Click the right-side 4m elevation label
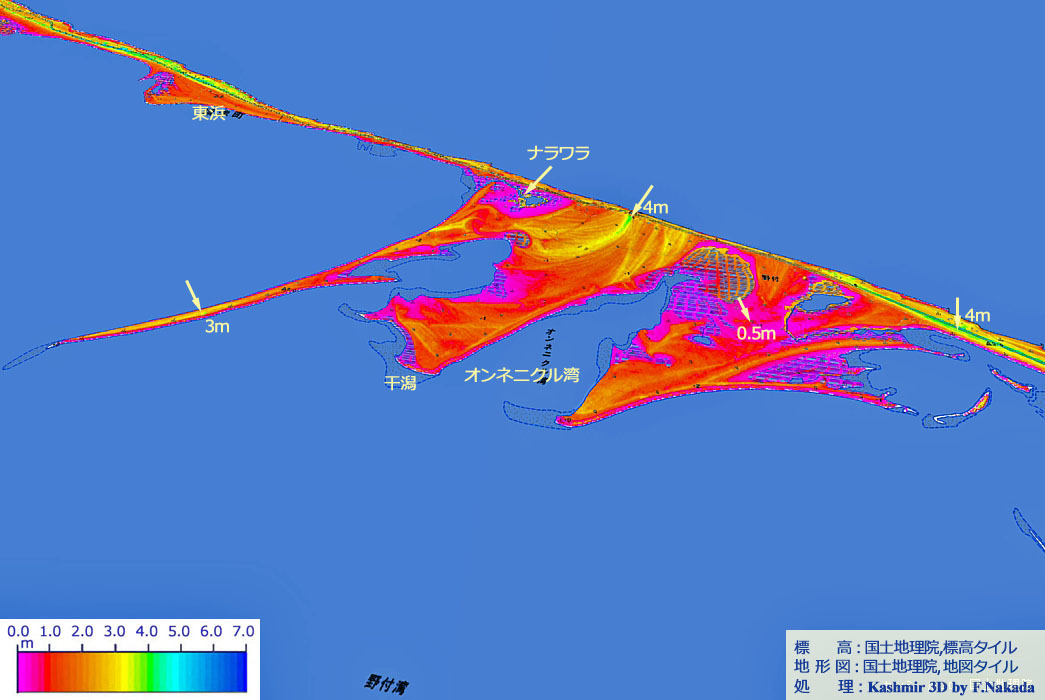 [977, 316]
